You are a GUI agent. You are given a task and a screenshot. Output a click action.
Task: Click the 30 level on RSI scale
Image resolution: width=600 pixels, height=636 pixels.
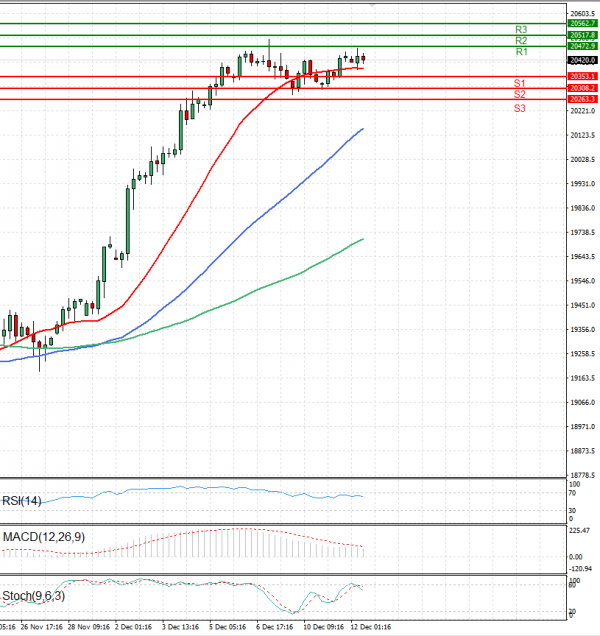click(x=572, y=511)
